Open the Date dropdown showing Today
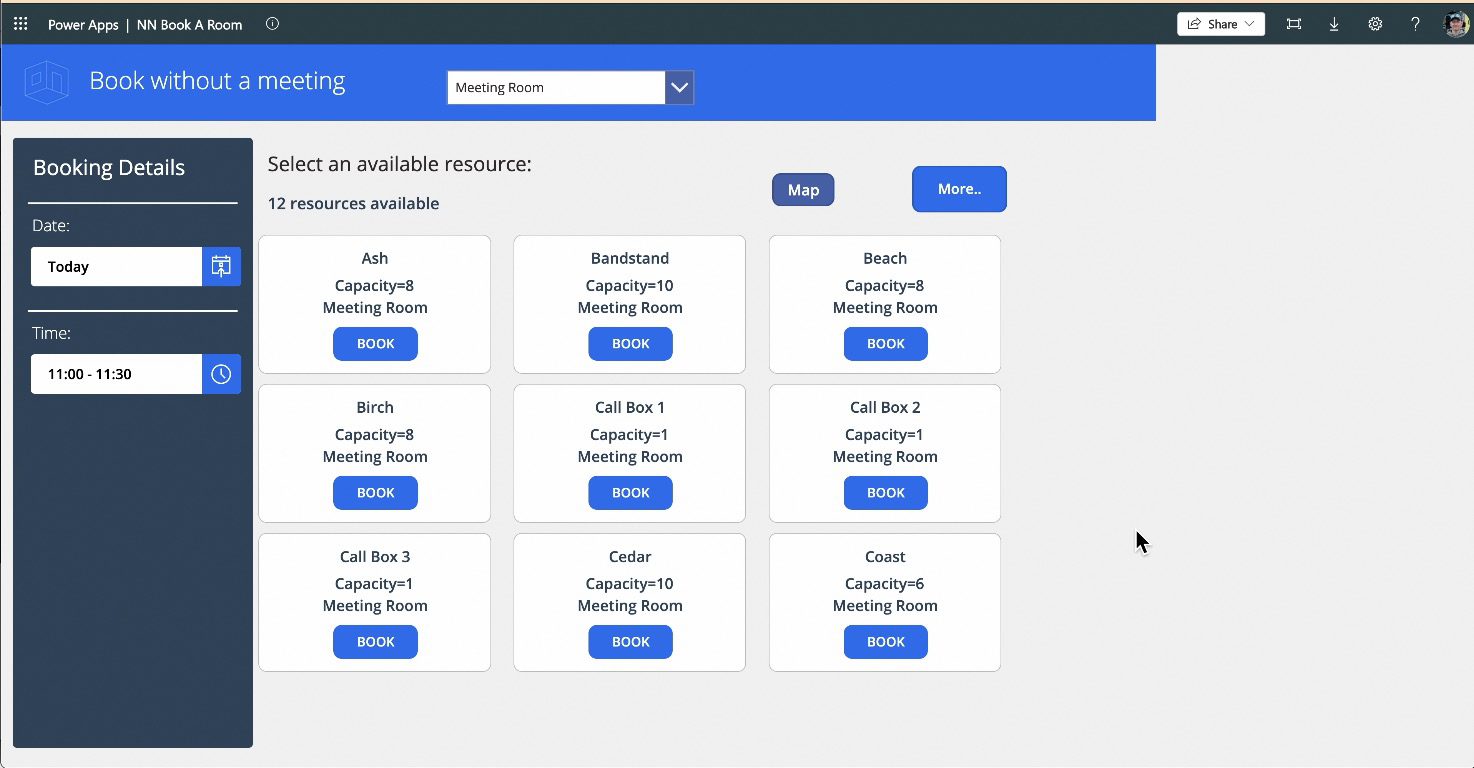The width and height of the screenshot is (1474, 768). point(115,266)
